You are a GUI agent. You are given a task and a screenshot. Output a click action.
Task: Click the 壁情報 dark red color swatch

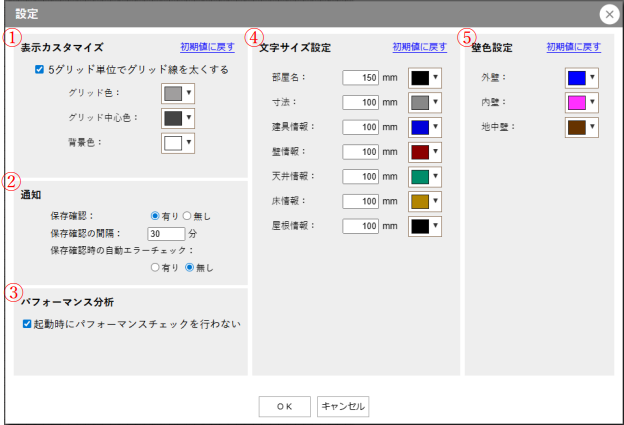point(420,152)
